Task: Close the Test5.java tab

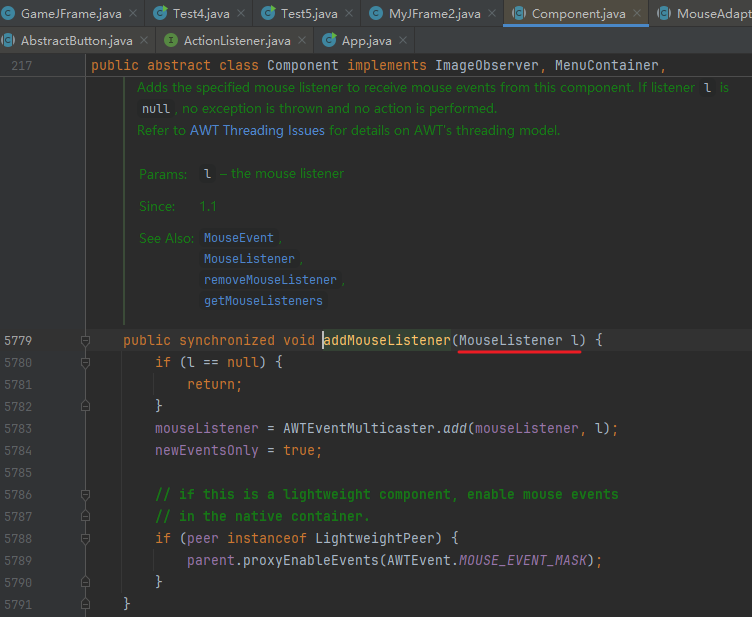Action: tap(349, 13)
